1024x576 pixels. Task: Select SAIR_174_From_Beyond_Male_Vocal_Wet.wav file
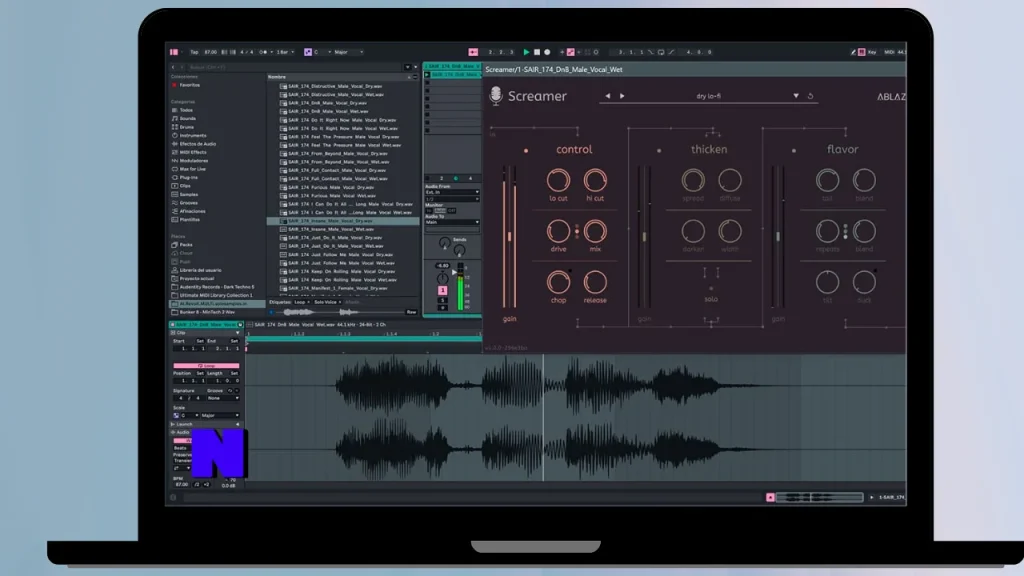point(338,161)
